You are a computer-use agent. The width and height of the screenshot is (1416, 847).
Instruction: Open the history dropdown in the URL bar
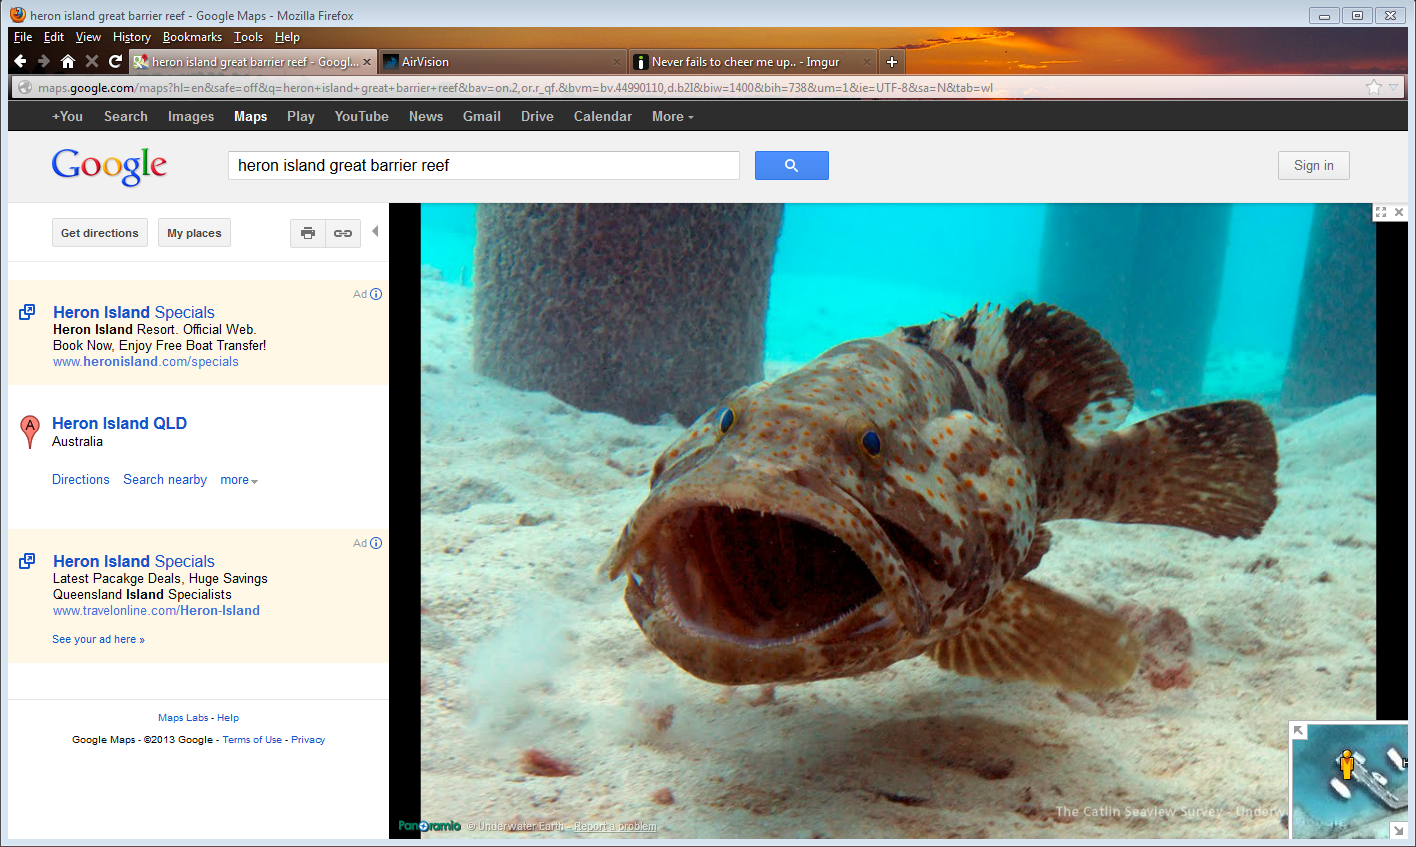1394,88
